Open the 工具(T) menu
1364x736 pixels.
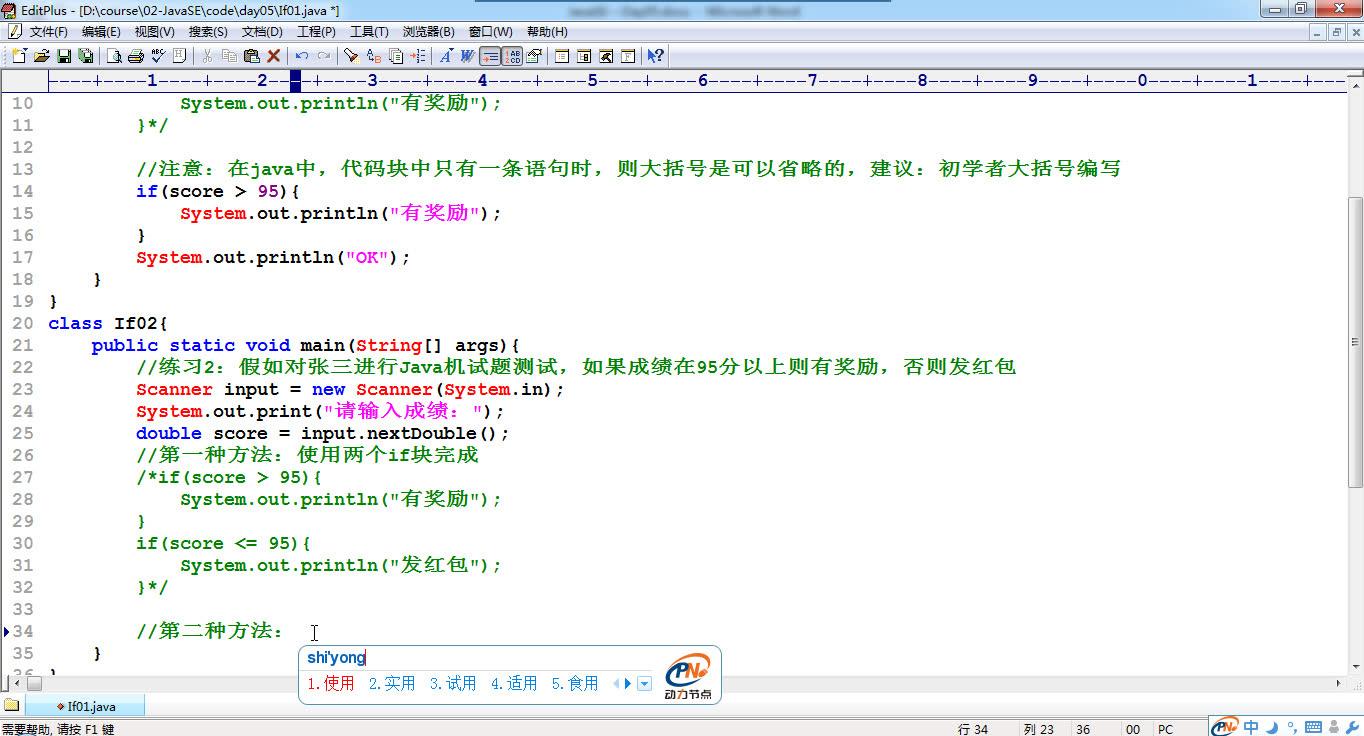coord(369,32)
